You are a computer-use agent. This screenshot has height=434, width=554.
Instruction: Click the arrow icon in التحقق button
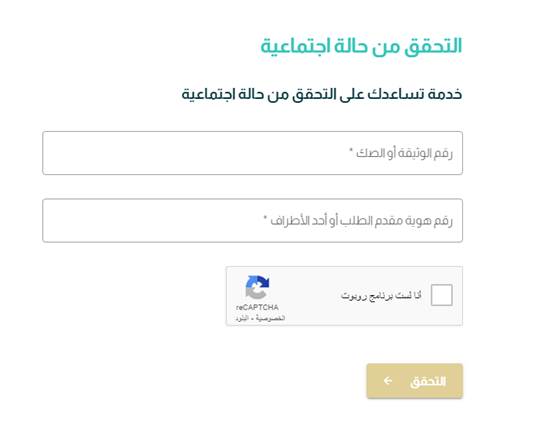click(388, 381)
